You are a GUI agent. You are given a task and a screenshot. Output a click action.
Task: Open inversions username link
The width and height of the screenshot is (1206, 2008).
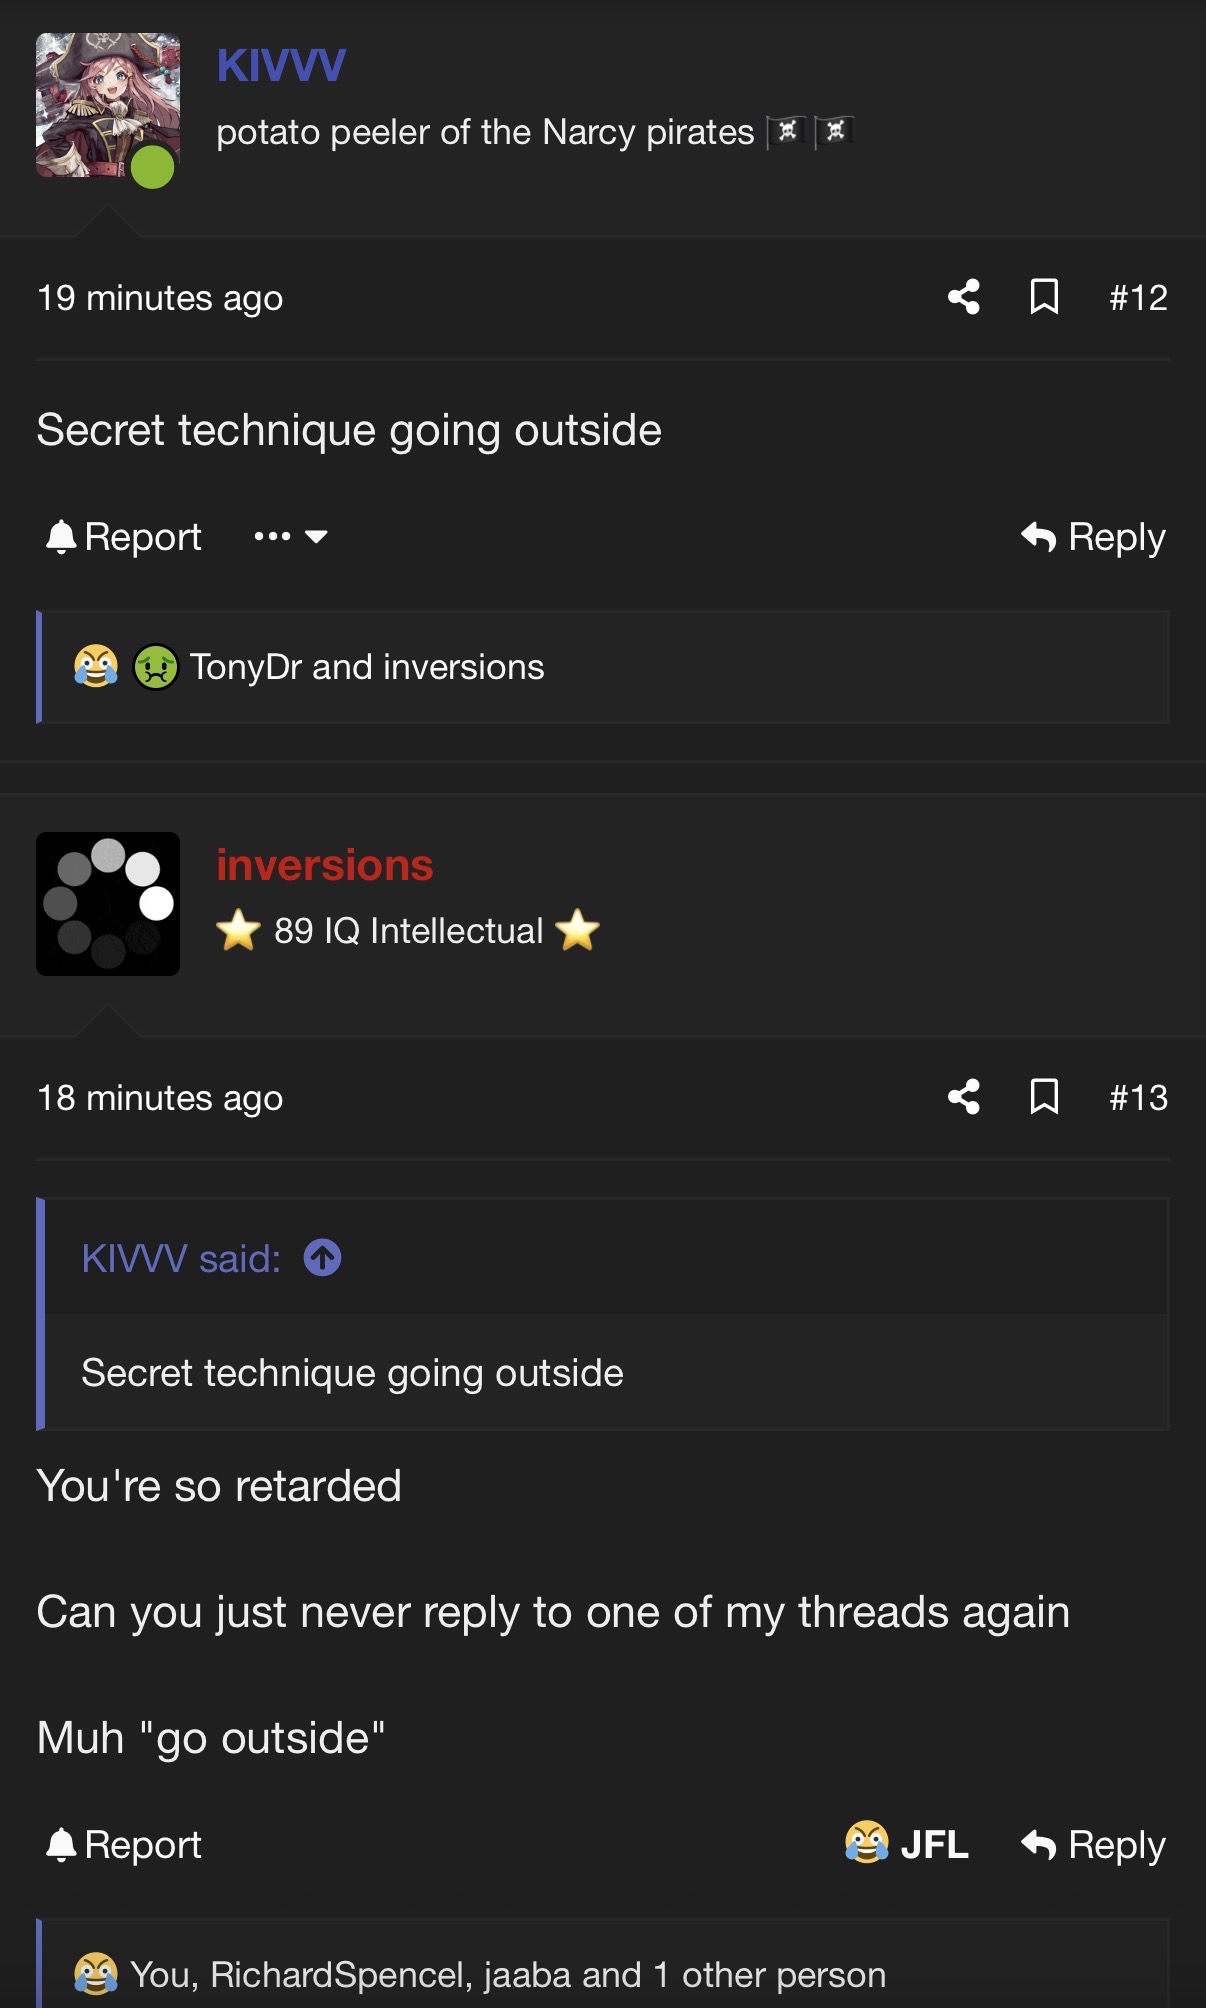325,865
